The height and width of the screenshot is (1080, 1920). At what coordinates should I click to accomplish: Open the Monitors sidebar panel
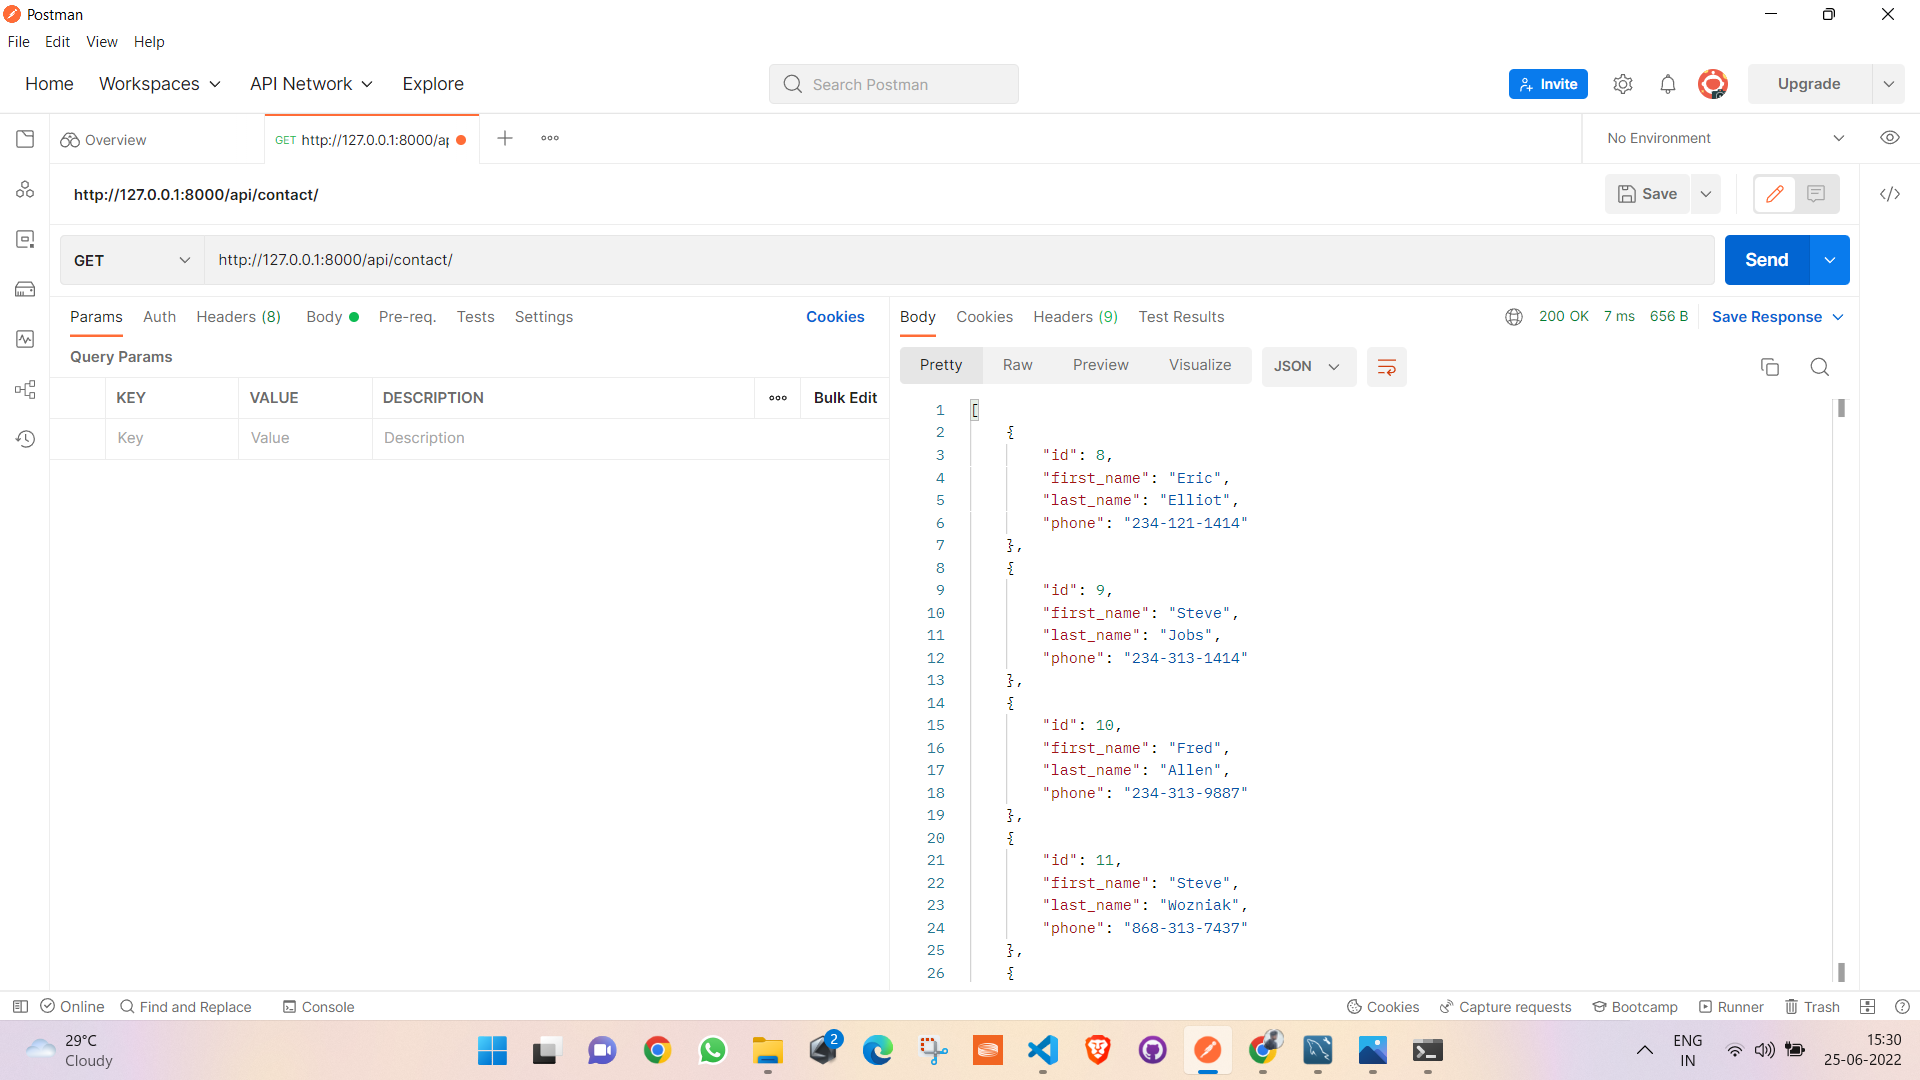click(x=25, y=339)
